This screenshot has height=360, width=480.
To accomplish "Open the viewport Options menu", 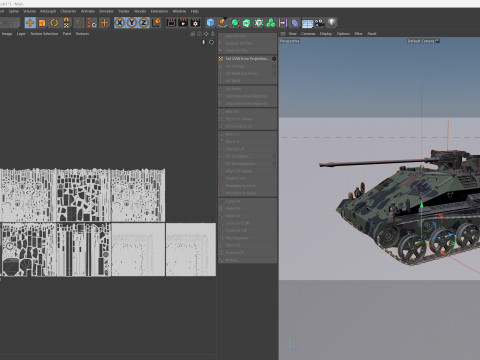I will click(x=343, y=34).
